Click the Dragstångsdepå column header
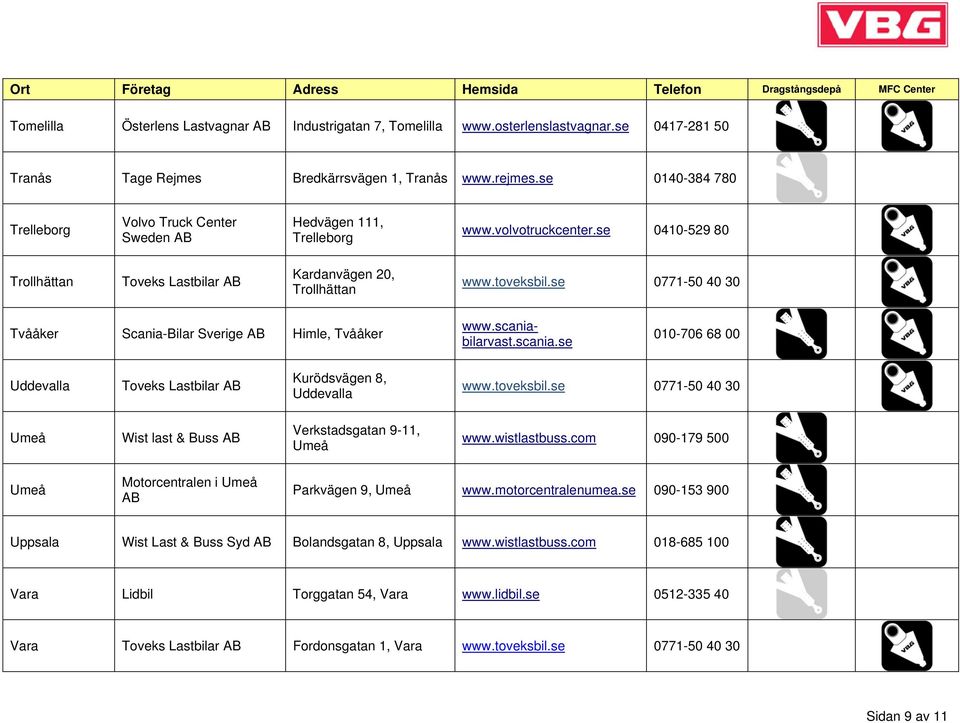This screenshot has height=723, width=960. (801, 89)
